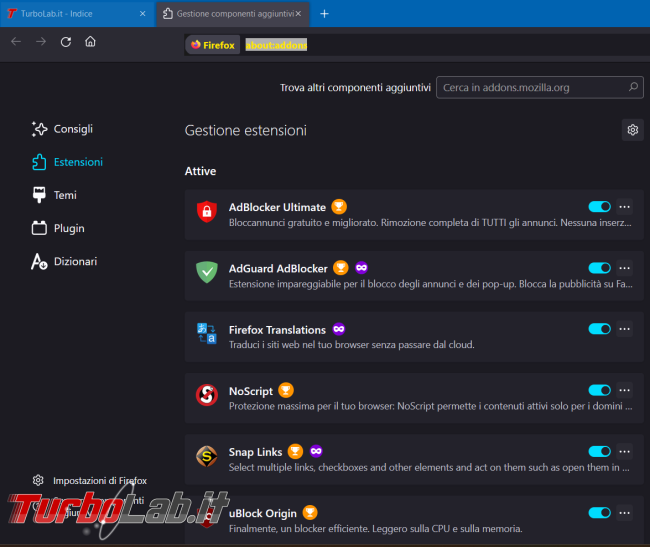Open Impostazioni di Firefox
Image resolution: width=650 pixels, height=547 pixels.
click(90, 481)
